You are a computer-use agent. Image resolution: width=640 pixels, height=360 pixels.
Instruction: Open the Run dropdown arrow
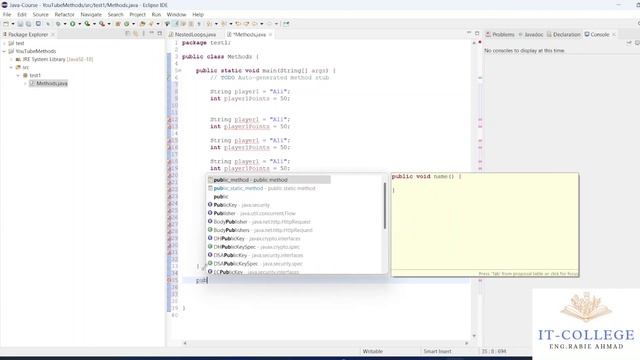pyautogui.click(x=80, y=24)
